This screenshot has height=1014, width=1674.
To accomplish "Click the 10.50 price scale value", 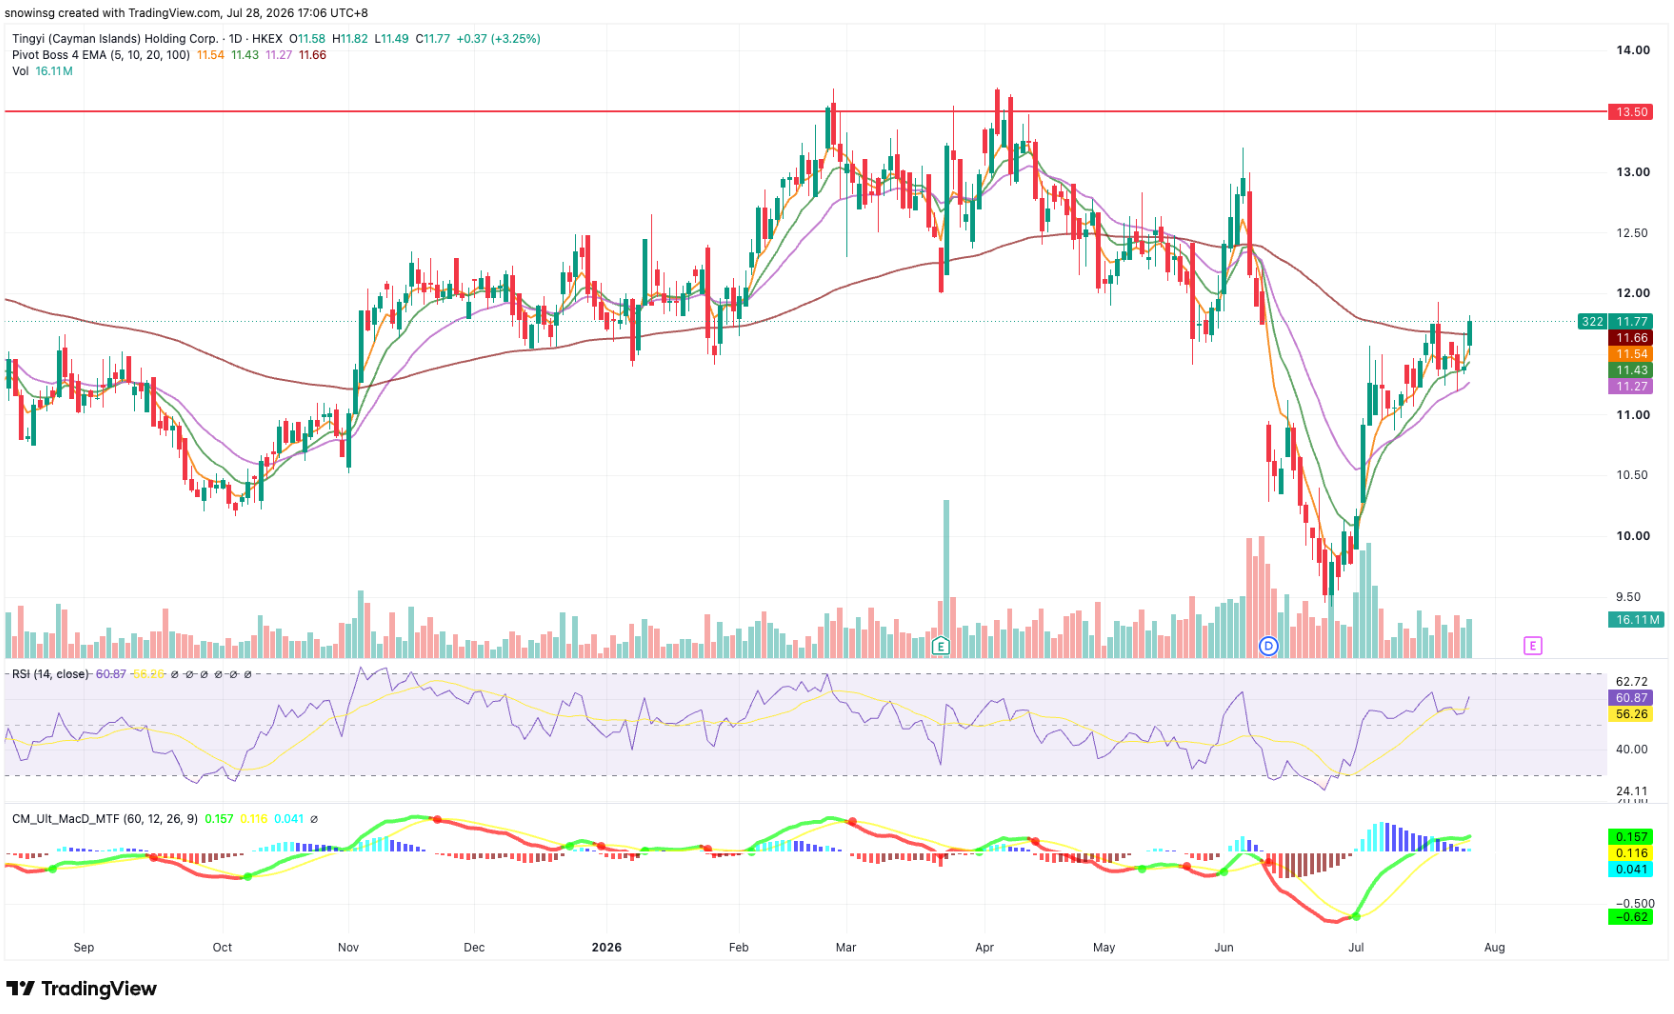I will click(x=1633, y=475).
